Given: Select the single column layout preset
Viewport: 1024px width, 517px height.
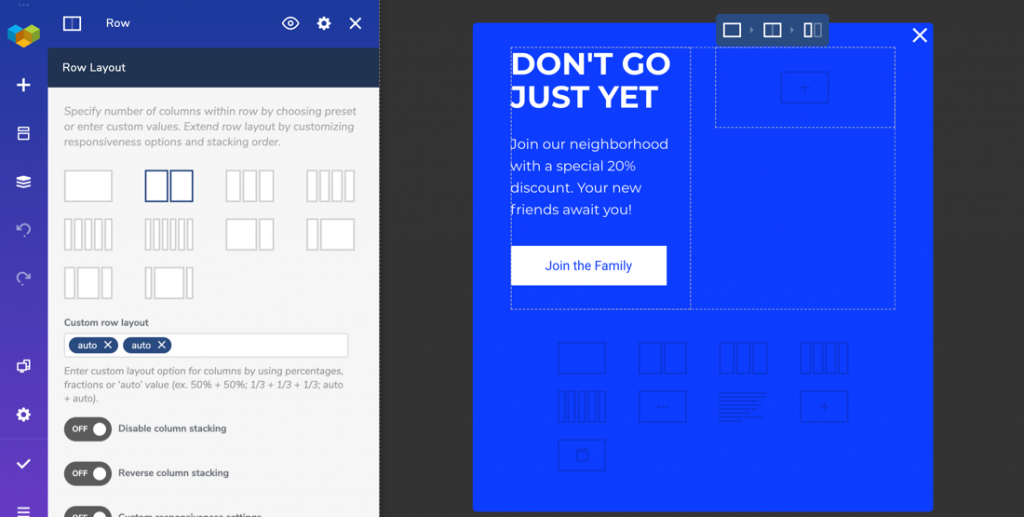Looking at the screenshot, I should [x=88, y=186].
